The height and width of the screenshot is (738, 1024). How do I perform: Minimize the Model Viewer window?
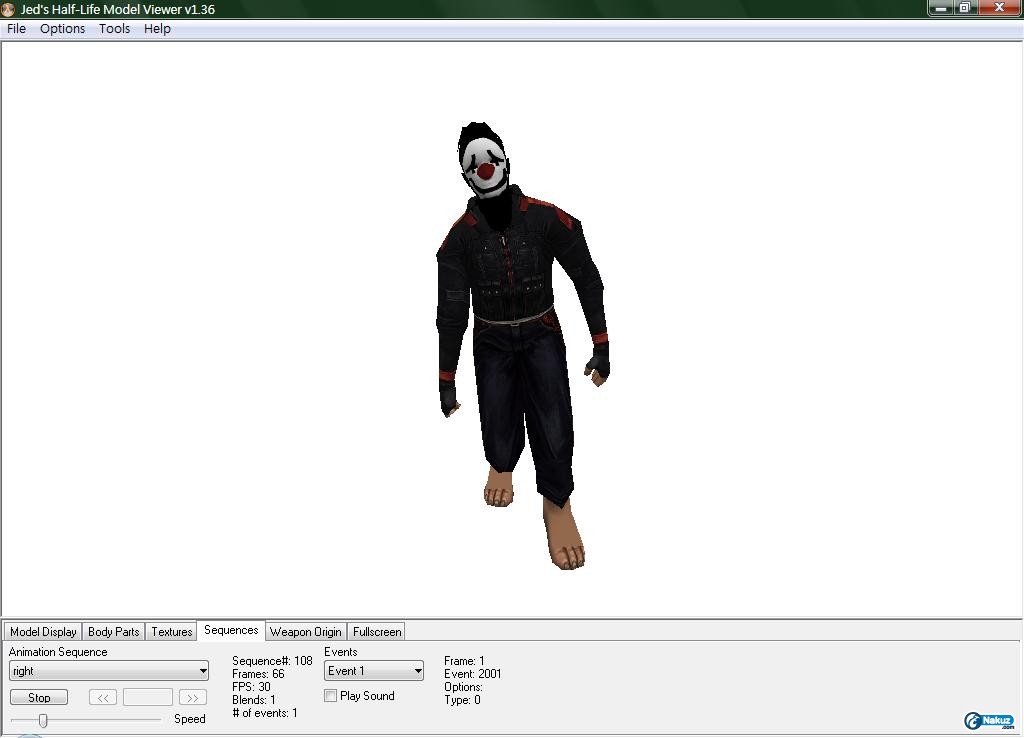pyautogui.click(x=941, y=8)
